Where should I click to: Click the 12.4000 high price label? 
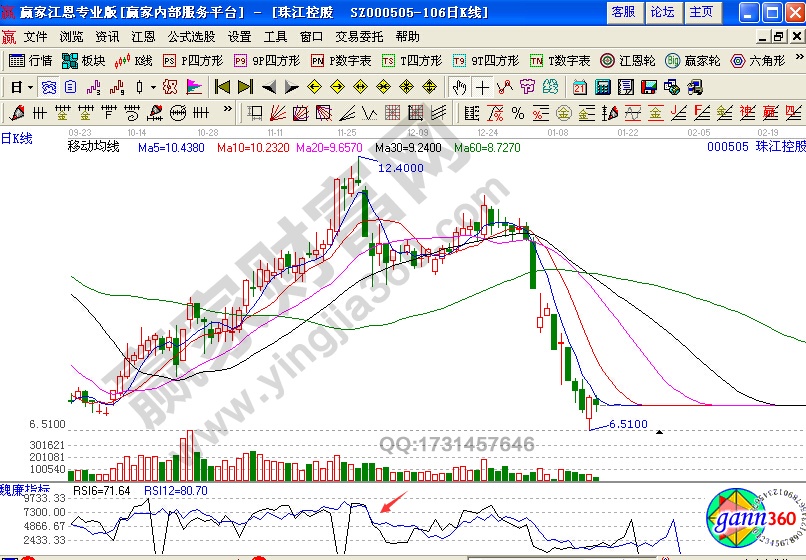click(x=401, y=168)
